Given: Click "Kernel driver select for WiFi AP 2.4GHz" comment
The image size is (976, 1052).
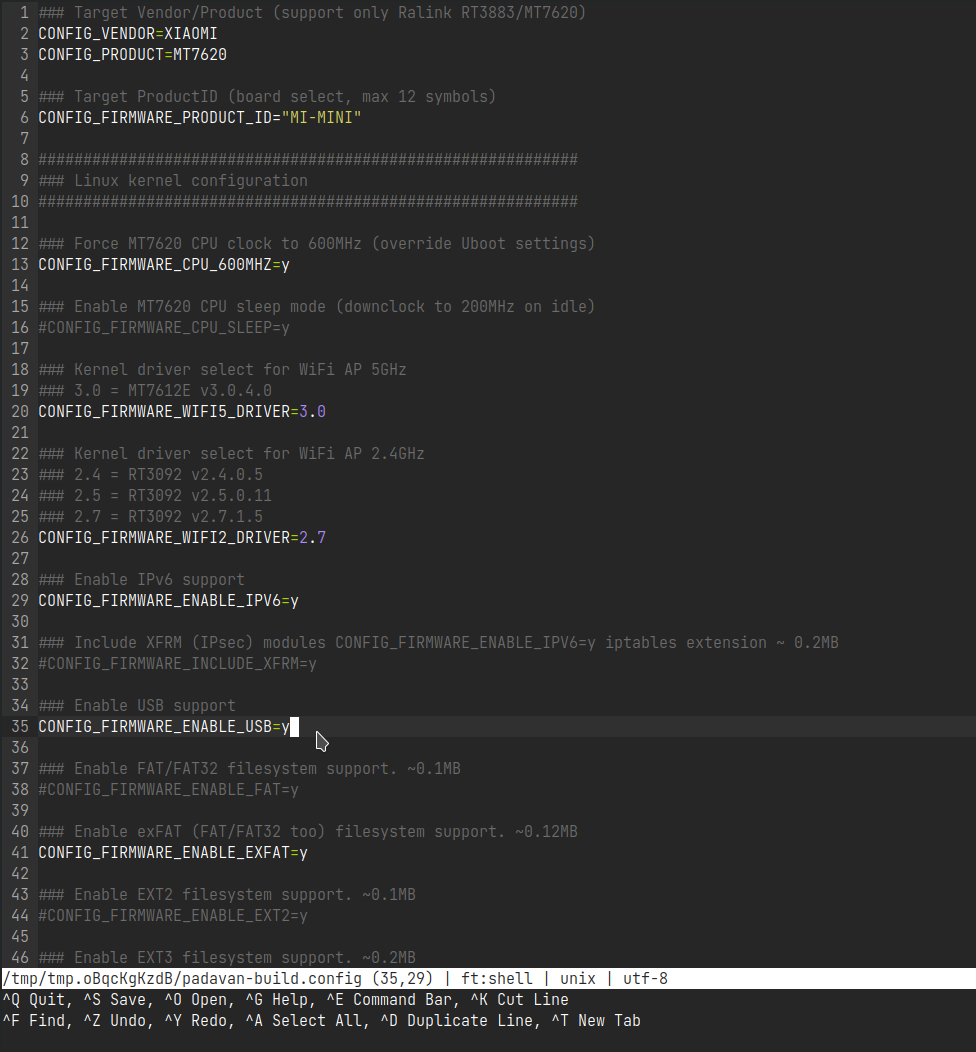Looking at the screenshot, I should click(231, 454).
